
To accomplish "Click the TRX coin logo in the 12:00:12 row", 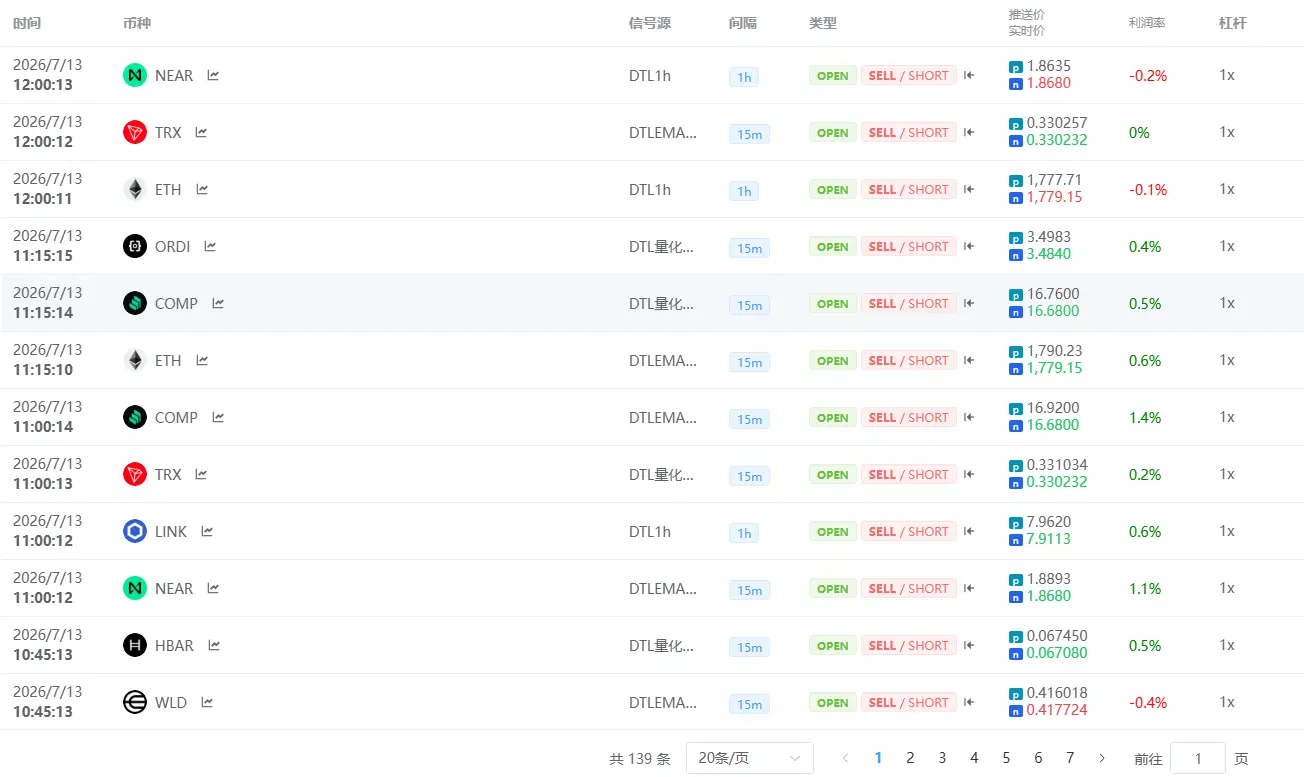I will pyautogui.click(x=135, y=132).
